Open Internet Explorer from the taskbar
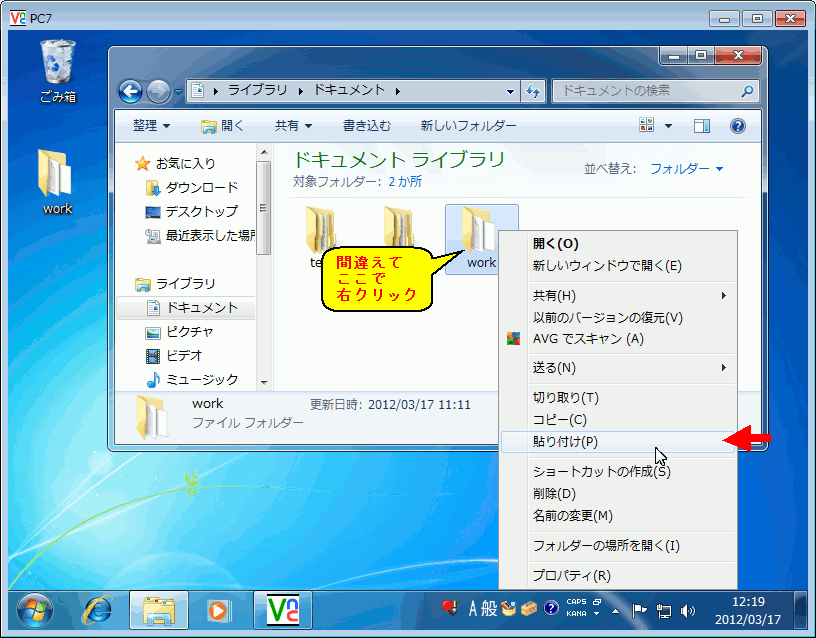816x638 pixels. pos(99,615)
